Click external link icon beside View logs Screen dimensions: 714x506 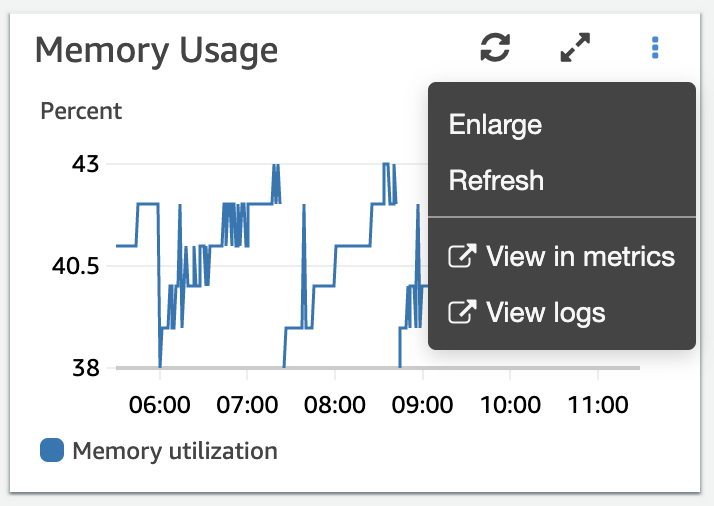click(461, 313)
